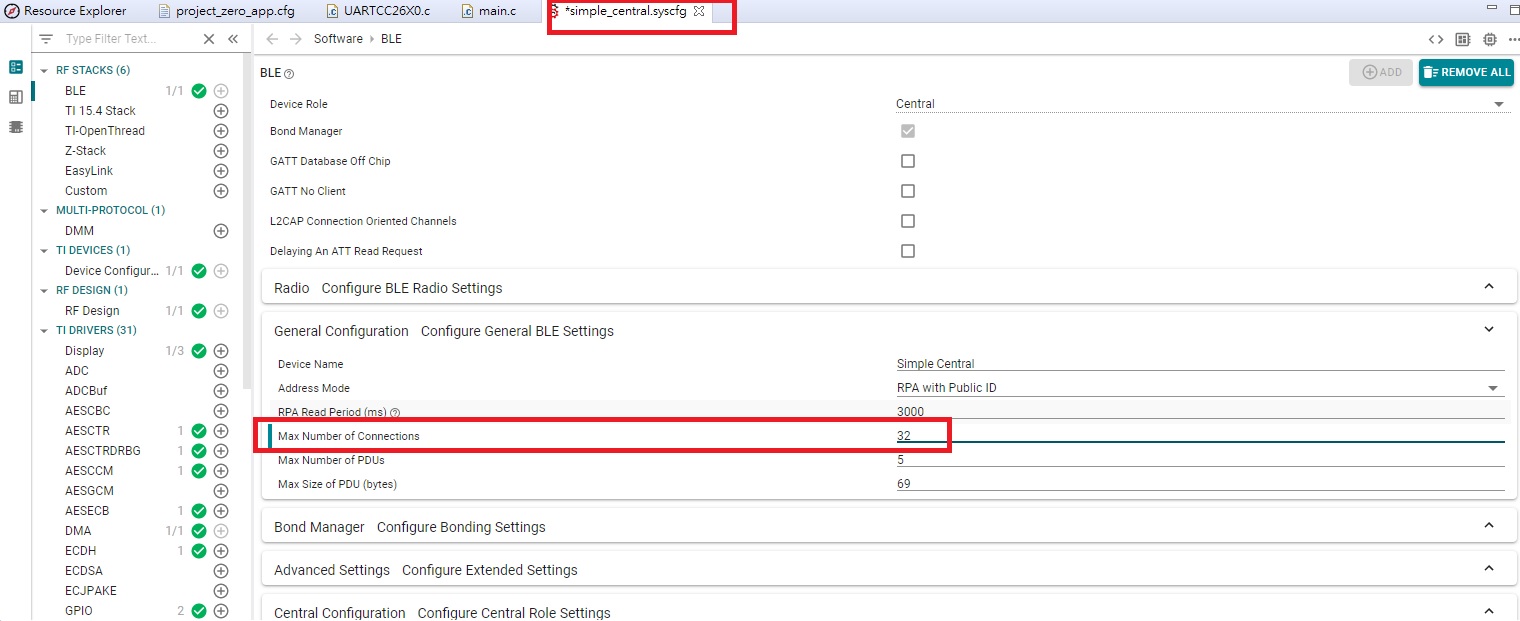Screen dimensions: 1520x621
Task: Open the Address Mode dropdown
Action: pyautogui.click(x=1200, y=388)
